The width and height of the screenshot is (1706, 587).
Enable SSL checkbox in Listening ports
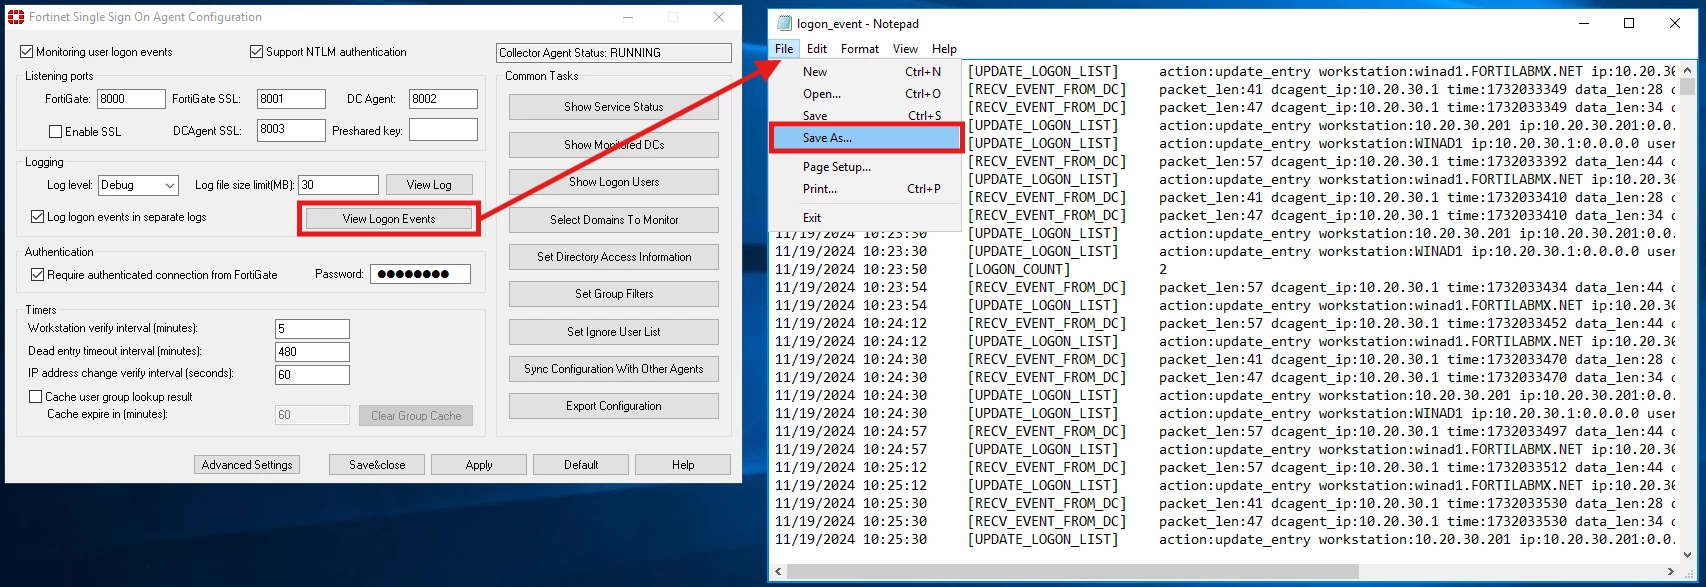56,132
